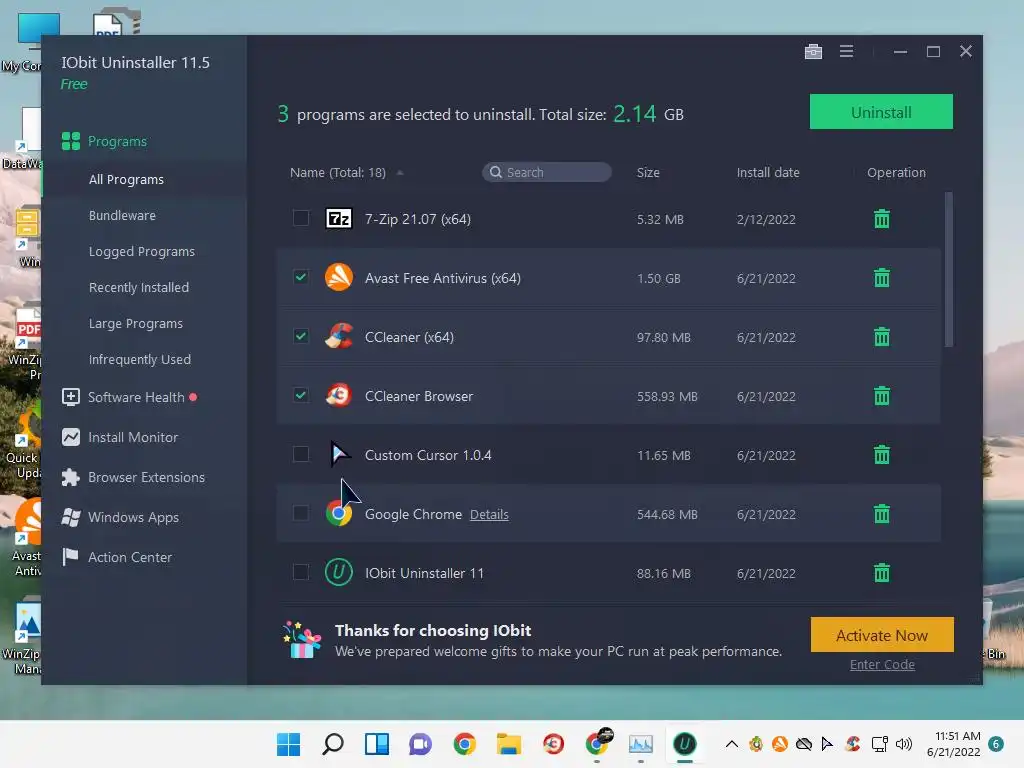The image size is (1024, 768).
Task: Check the Custom Cursor 1.0.4 checkbox
Action: click(300, 453)
